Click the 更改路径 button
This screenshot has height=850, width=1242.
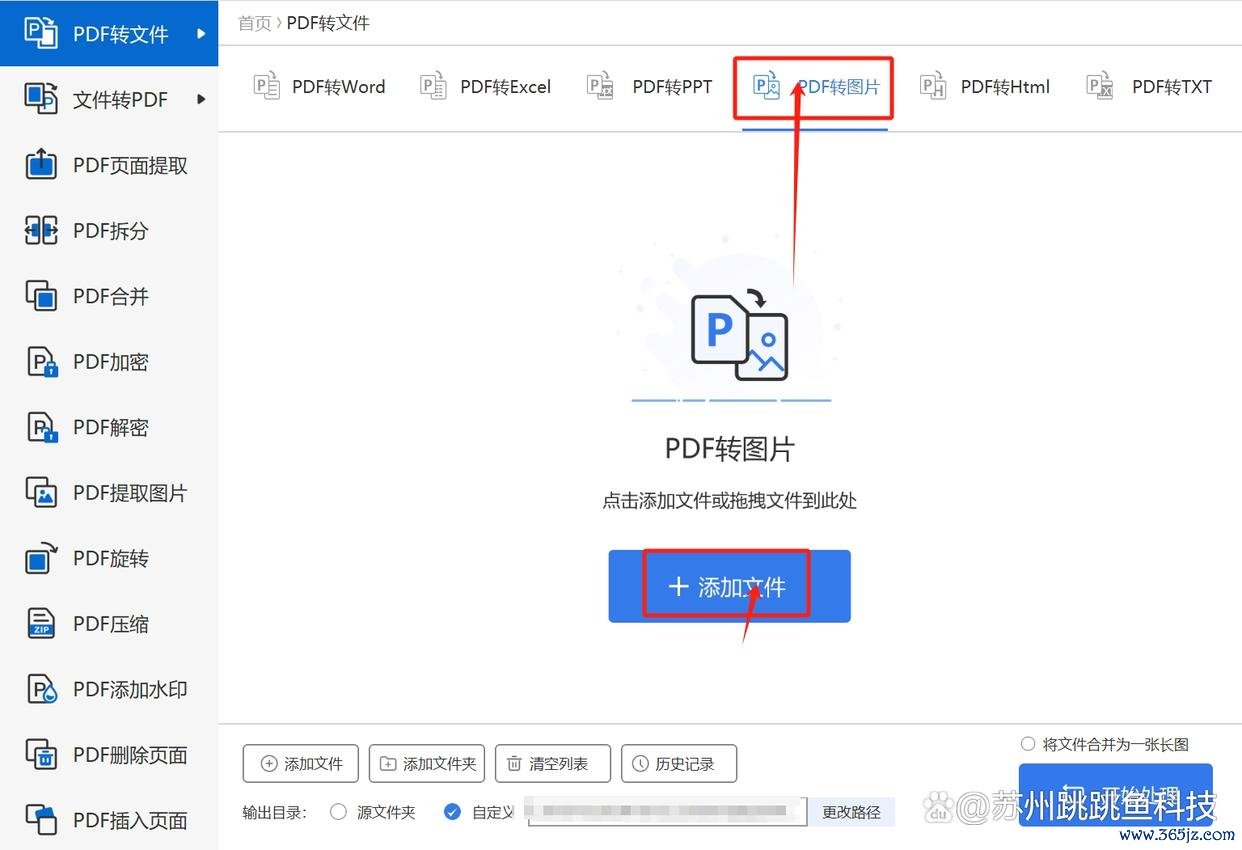coord(851,812)
